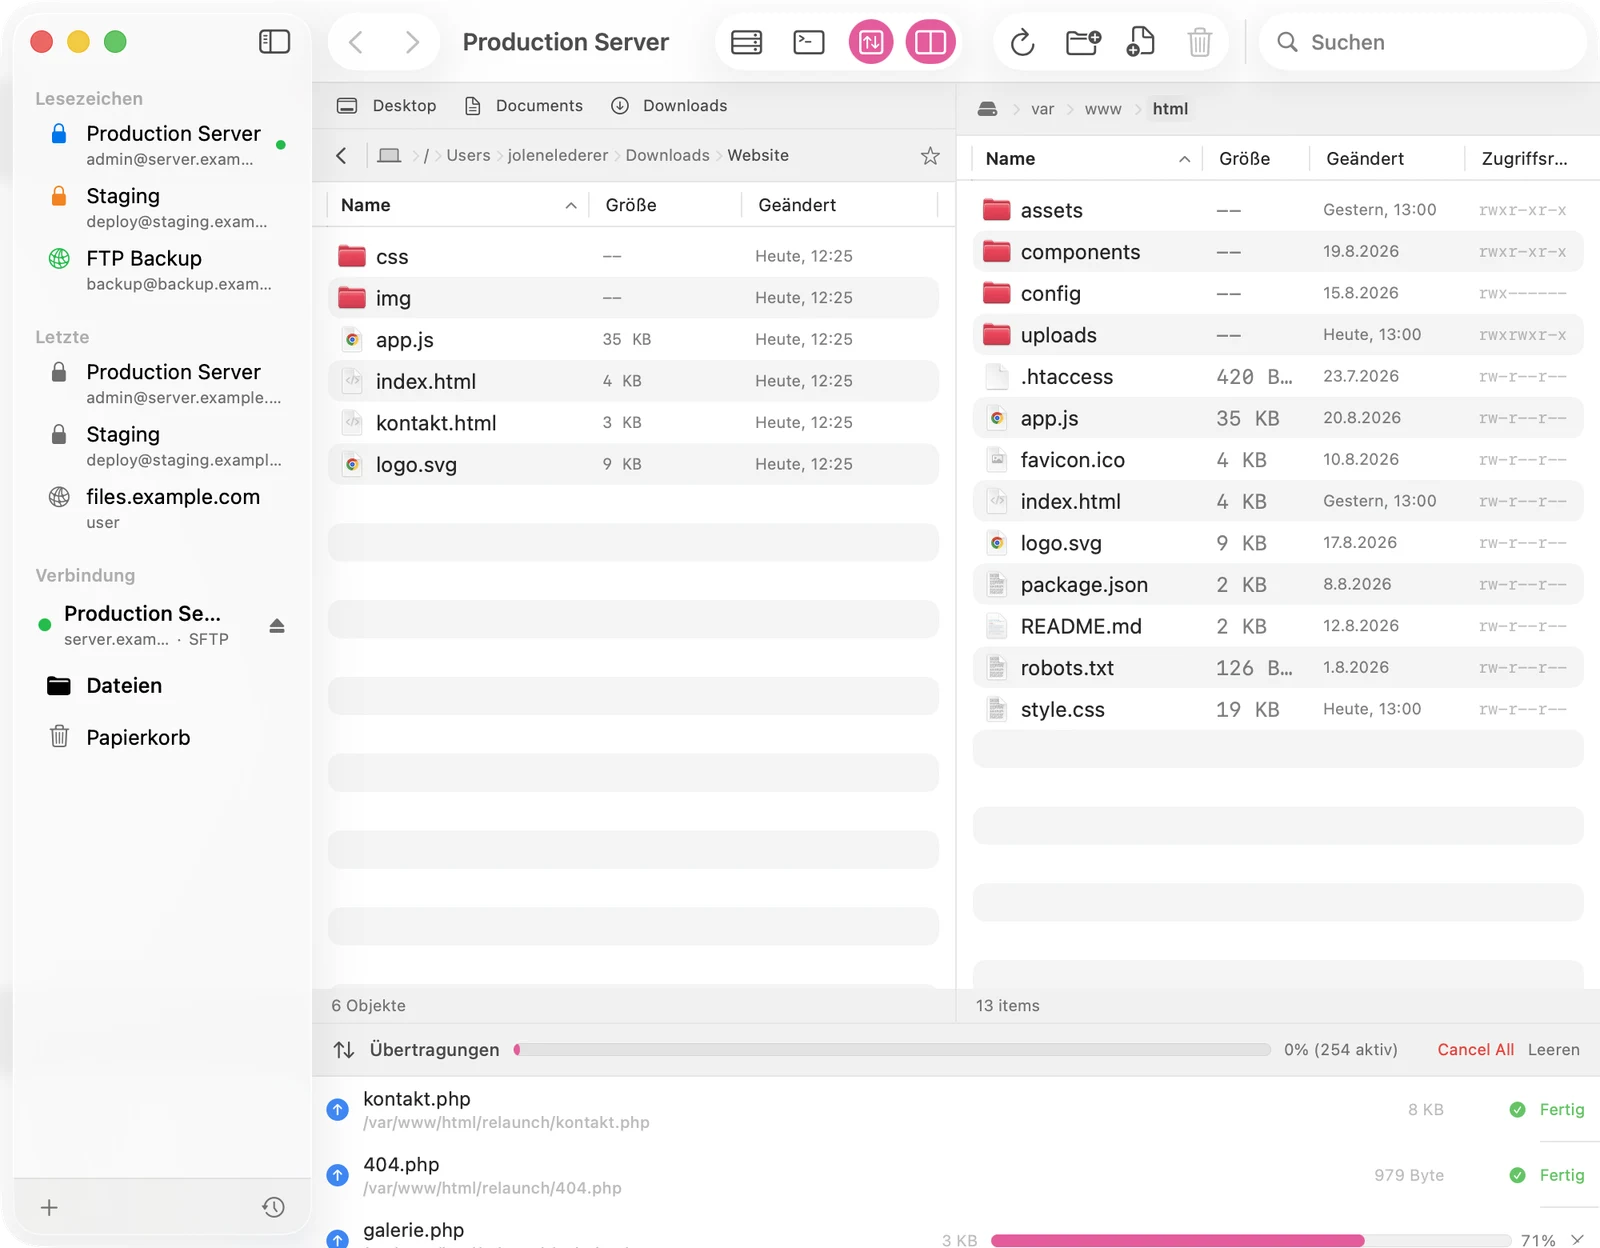This screenshot has width=1600, height=1248.
Task: Toggle the pink transfers panel button
Action: tap(871, 42)
